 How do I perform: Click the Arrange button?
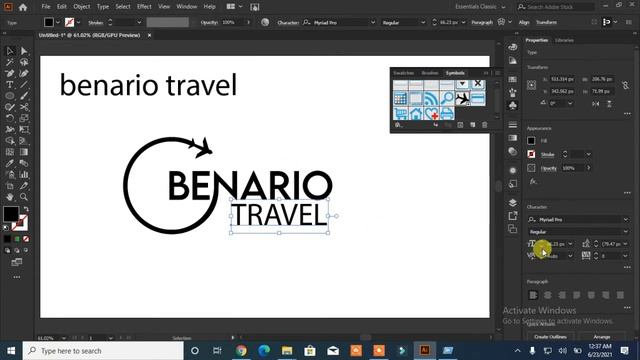(602, 337)
